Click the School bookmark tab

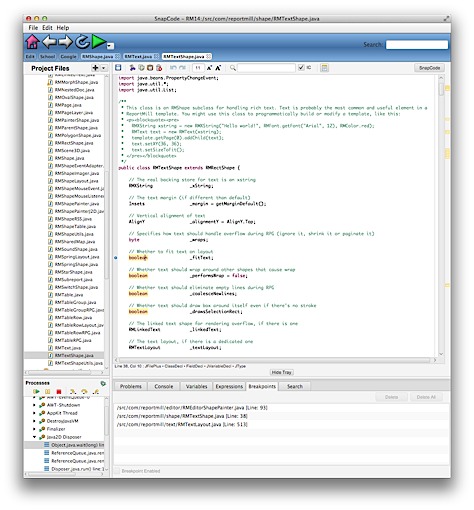(x=48, y=57)
